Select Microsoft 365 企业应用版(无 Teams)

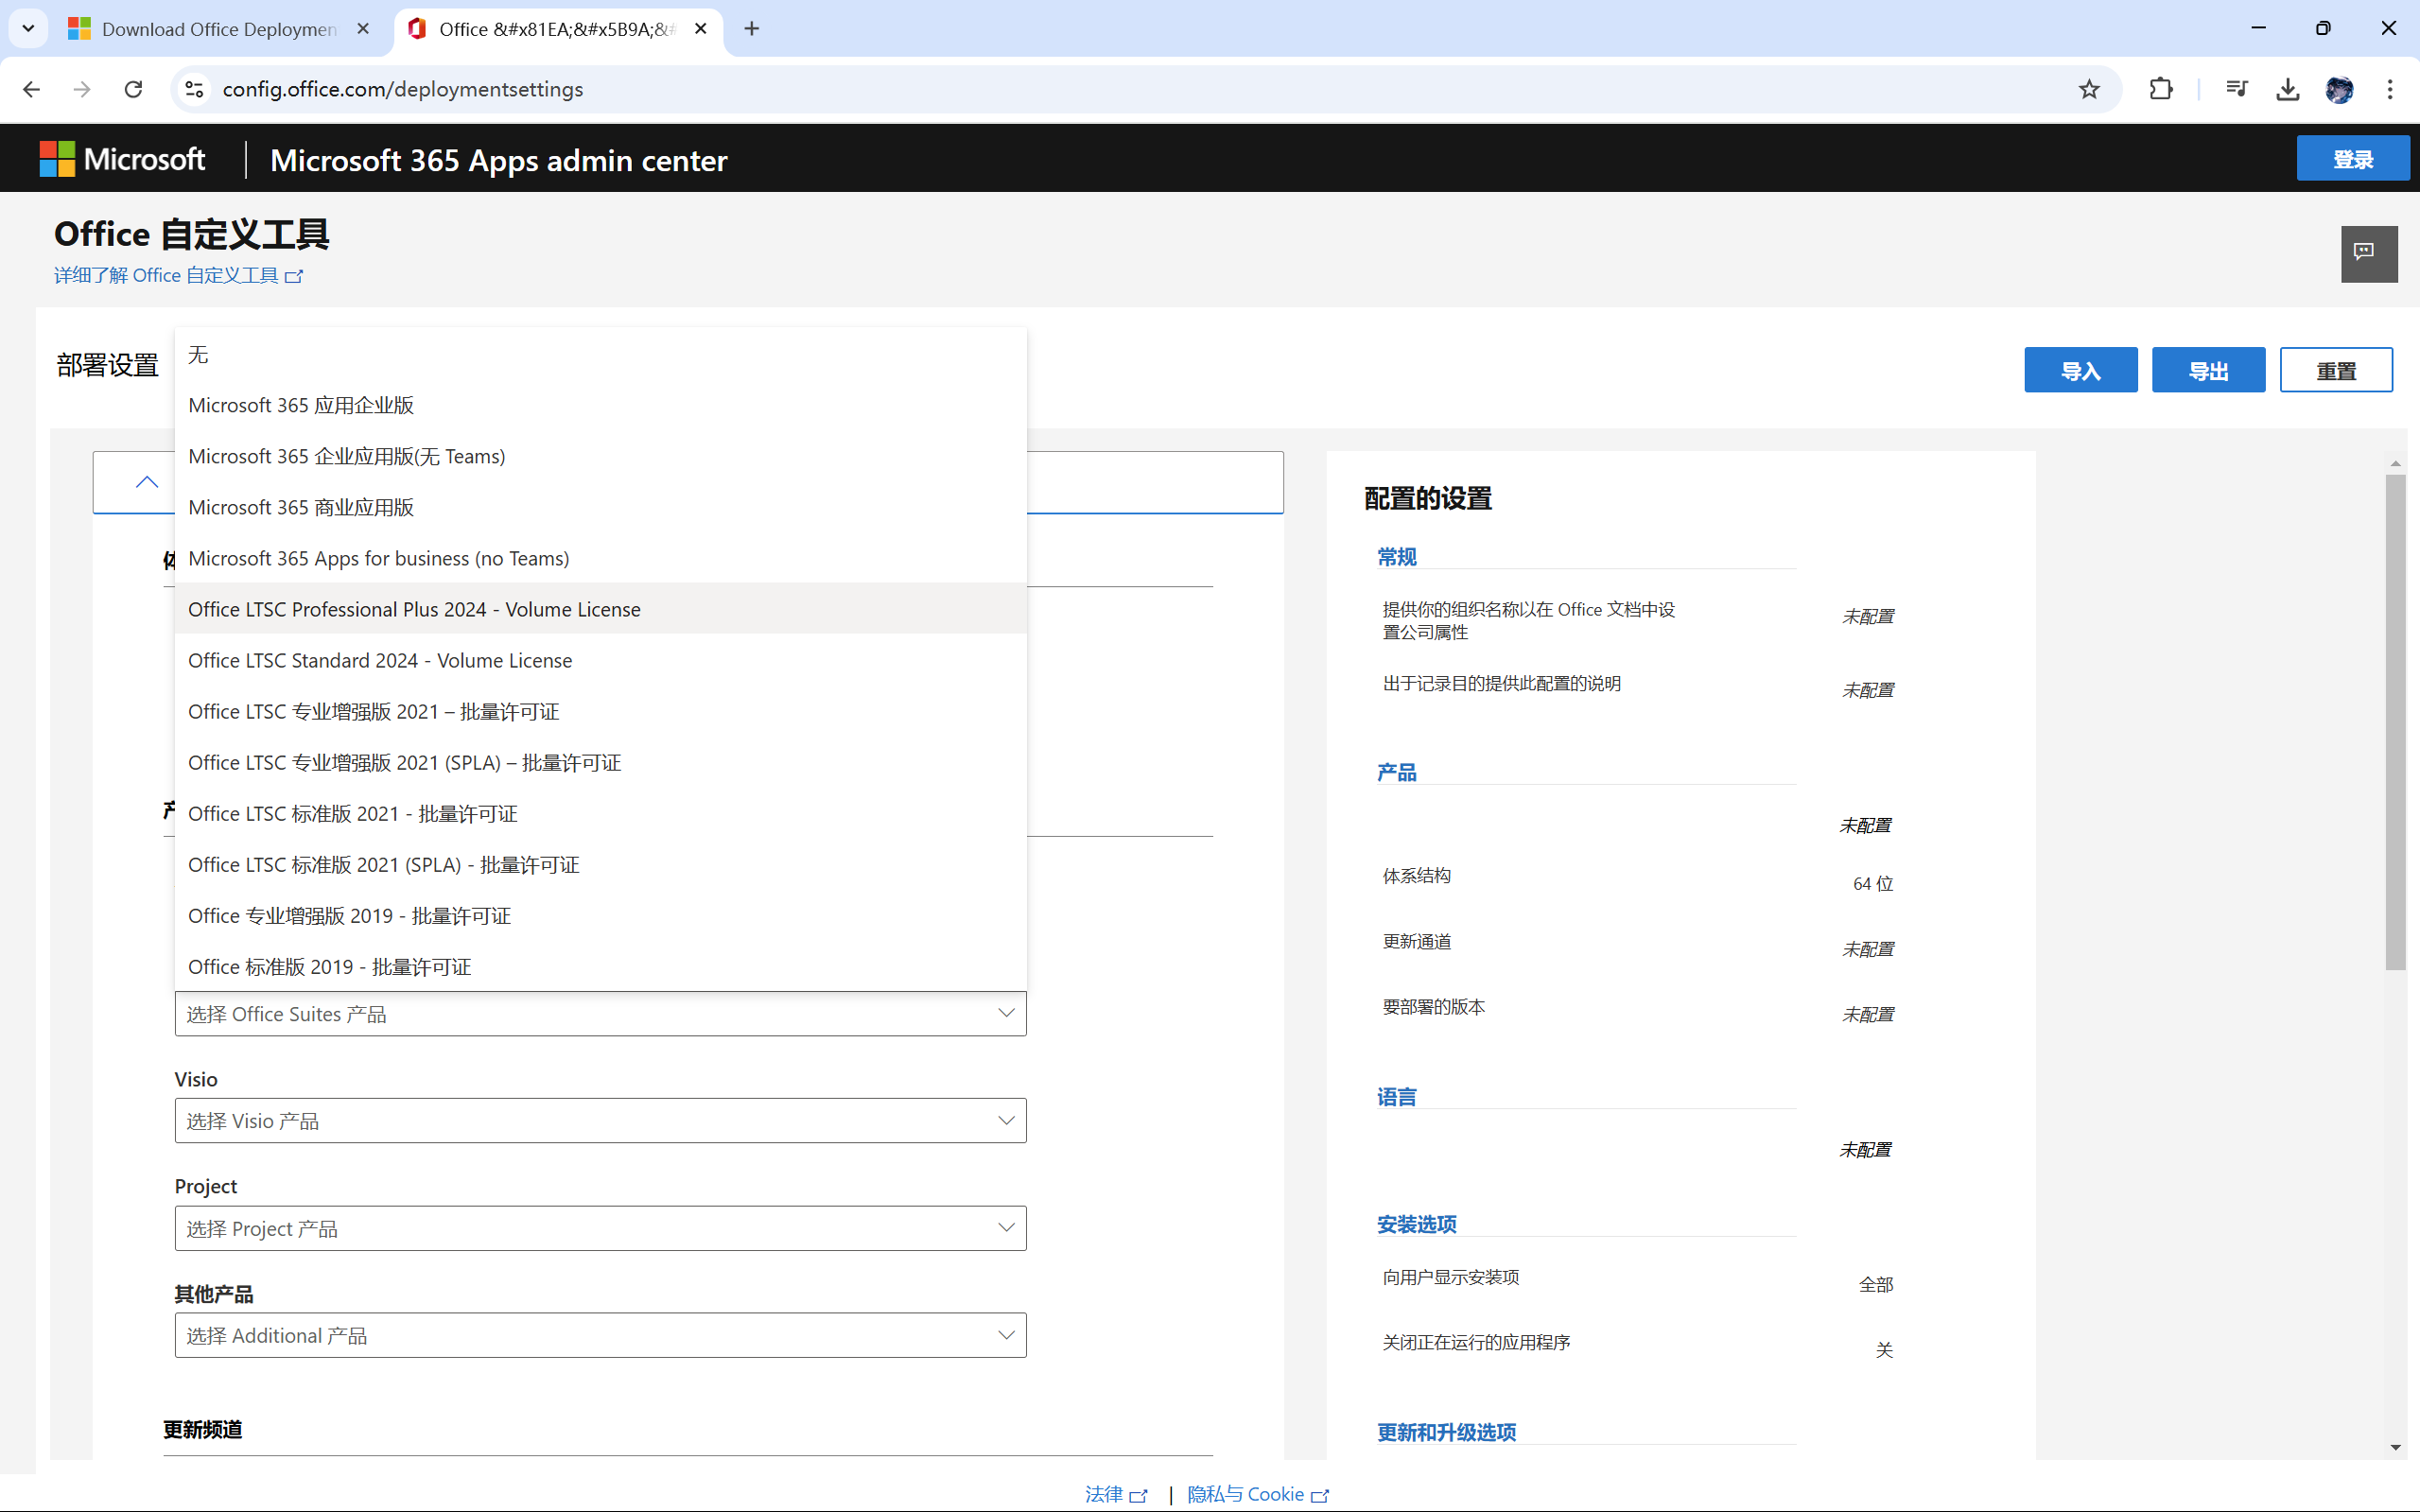(600, 456)
